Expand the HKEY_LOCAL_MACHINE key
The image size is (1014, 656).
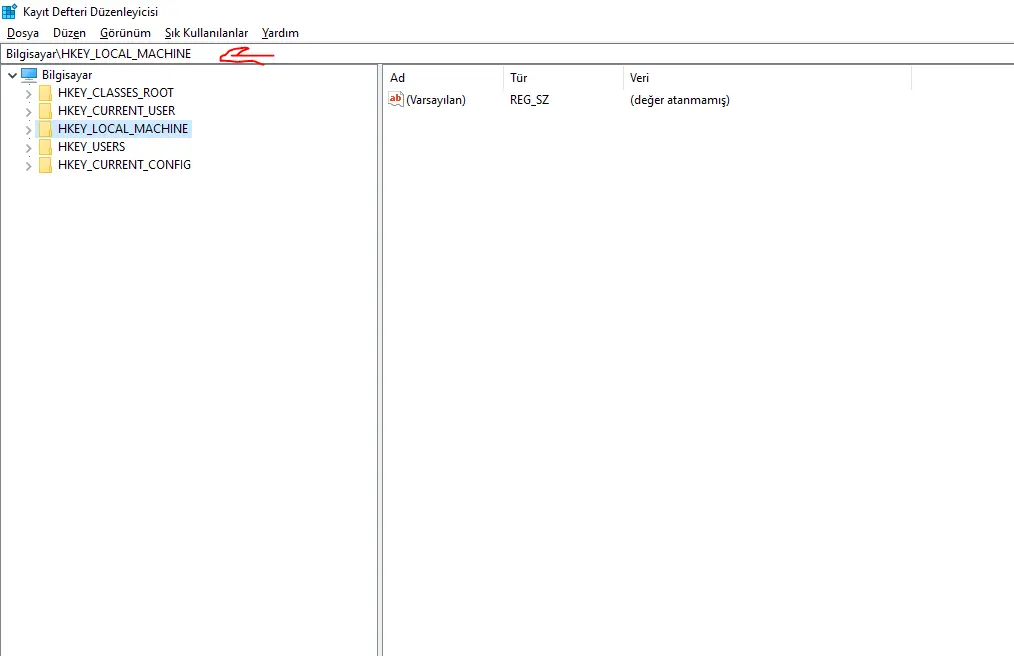[28, 129]
